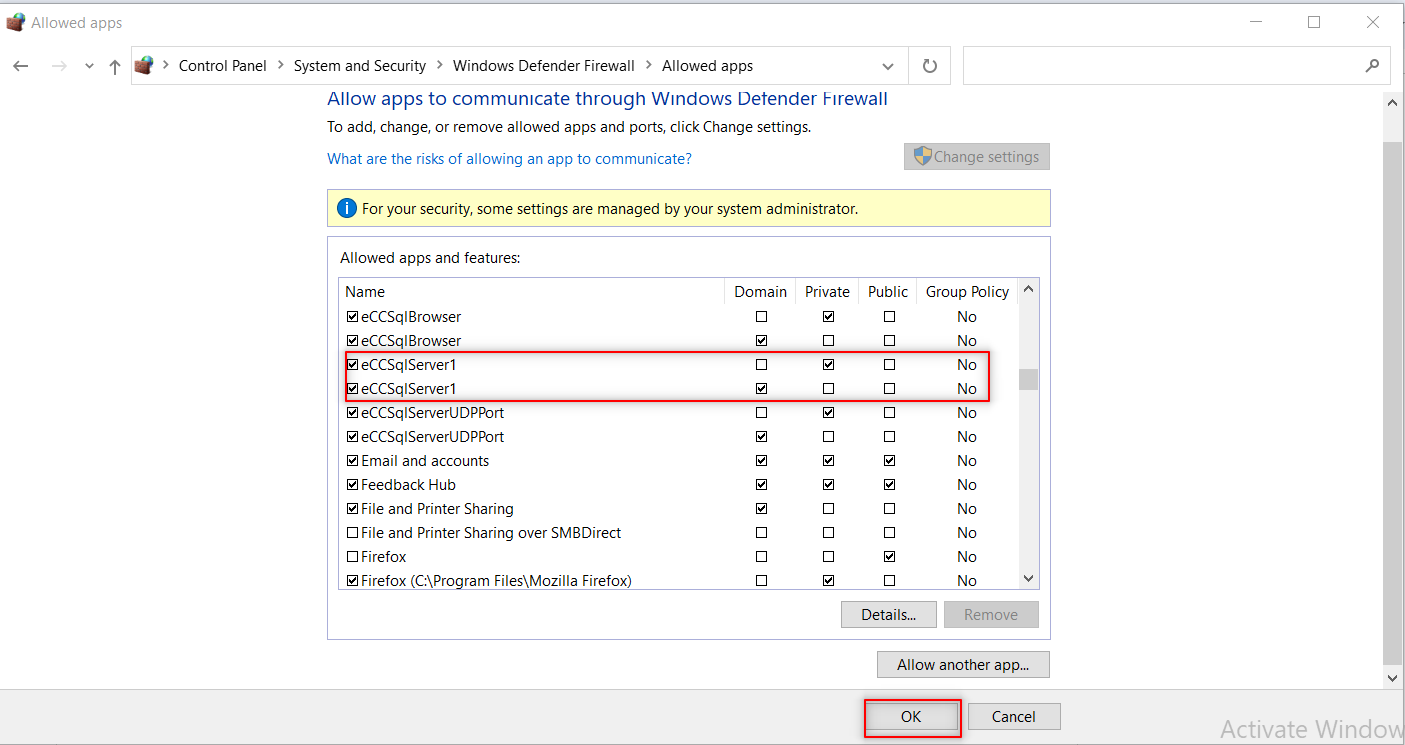This screenshot has height=745, width=1405.
Task: Confirm with the OK button
Action: pos(911,717)
